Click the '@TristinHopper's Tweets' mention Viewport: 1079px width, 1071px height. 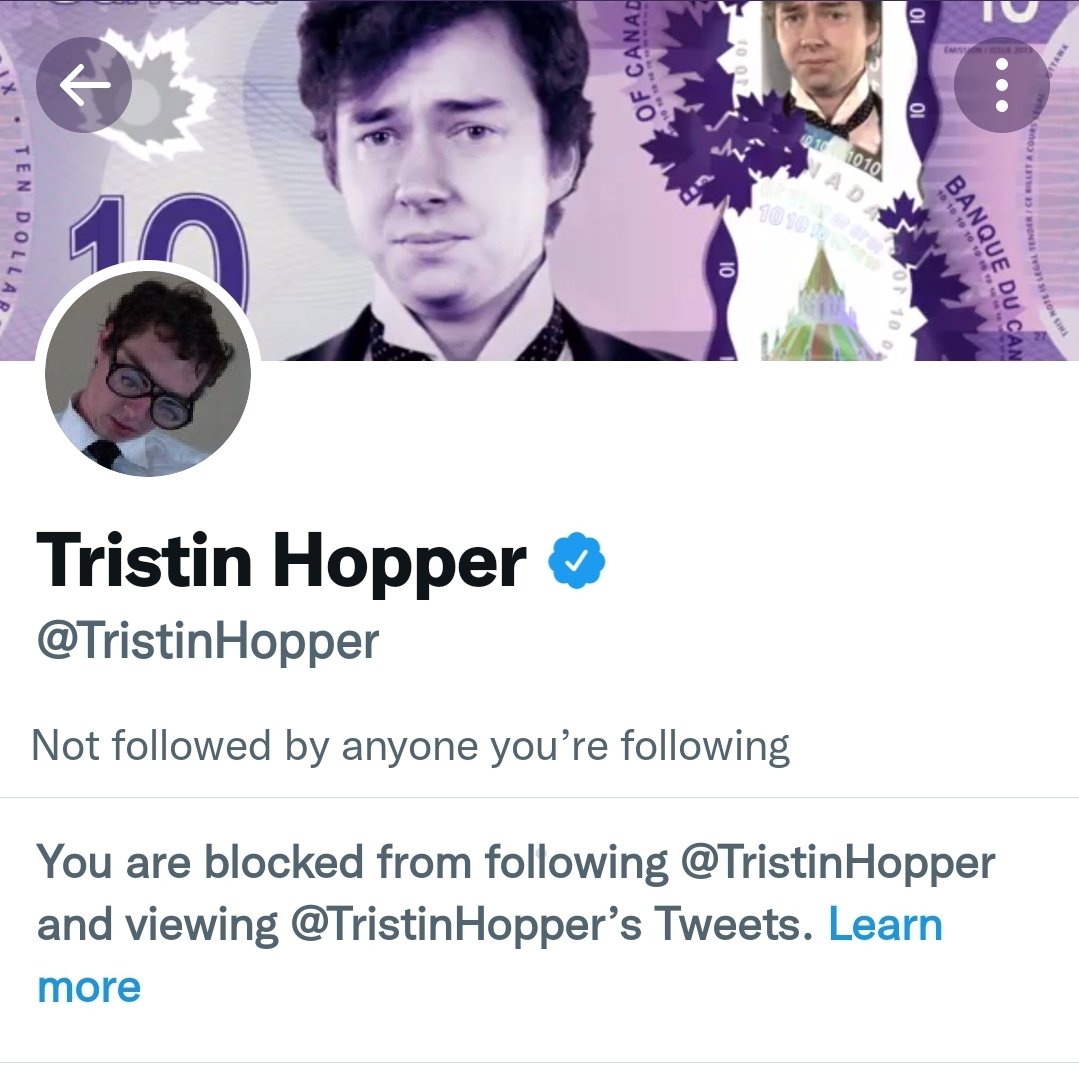(x=546, y=924)
